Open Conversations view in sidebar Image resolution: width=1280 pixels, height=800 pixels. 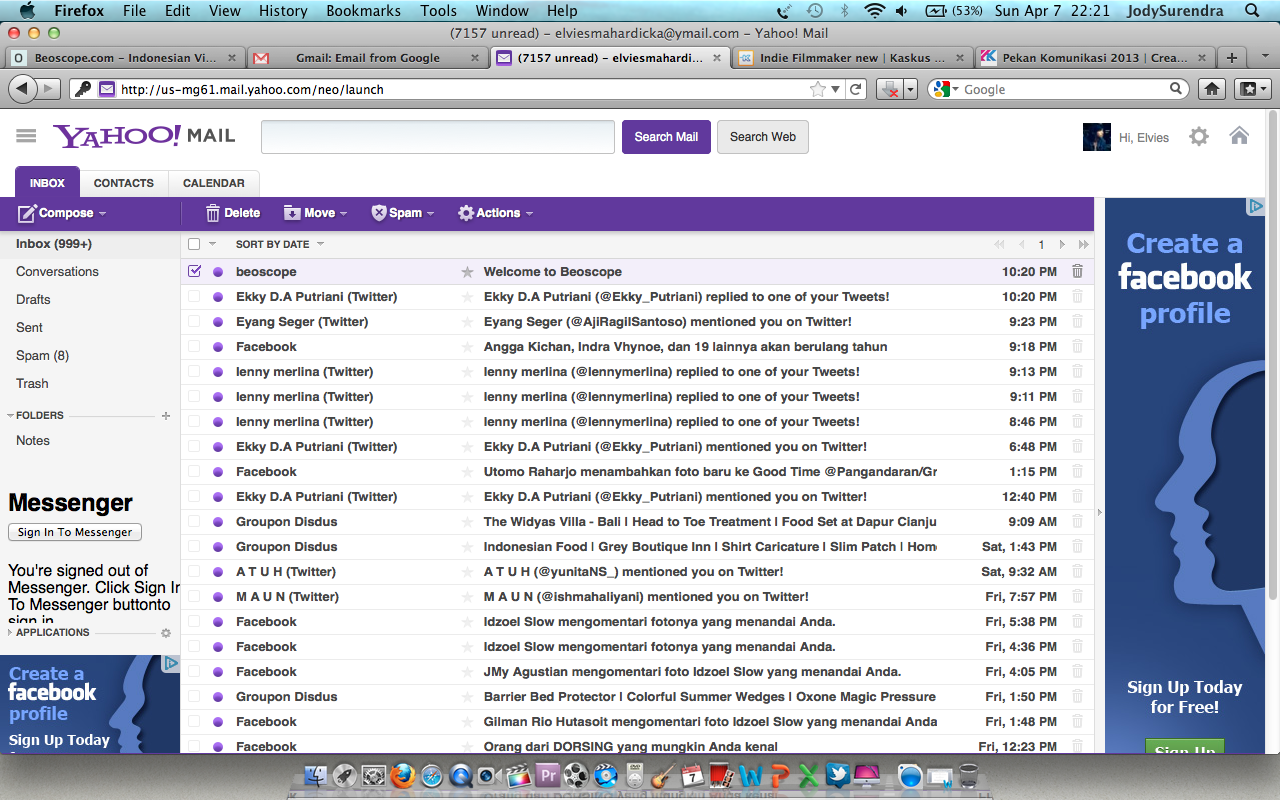[57, 272]
